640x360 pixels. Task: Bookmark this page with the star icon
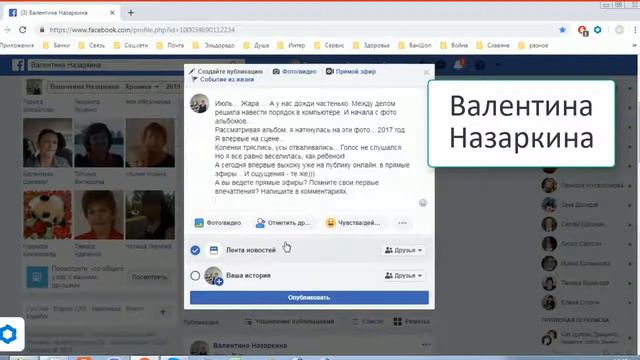pos(562,30)
